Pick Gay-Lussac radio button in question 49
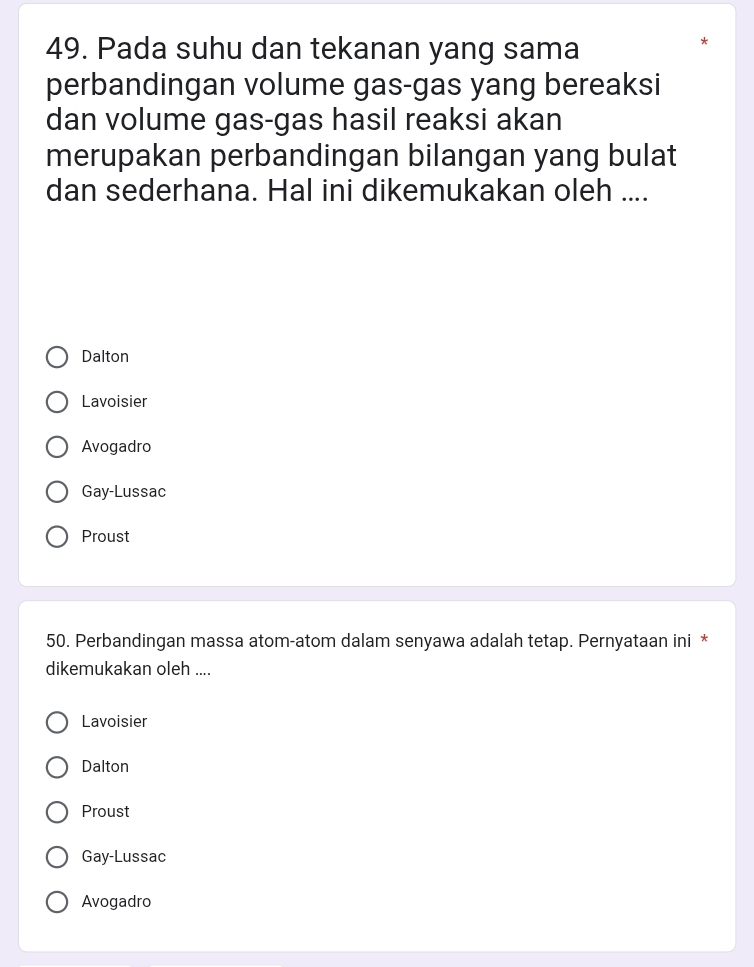The height and width of the screenshot is (967, 754). [x=58, y=492]
